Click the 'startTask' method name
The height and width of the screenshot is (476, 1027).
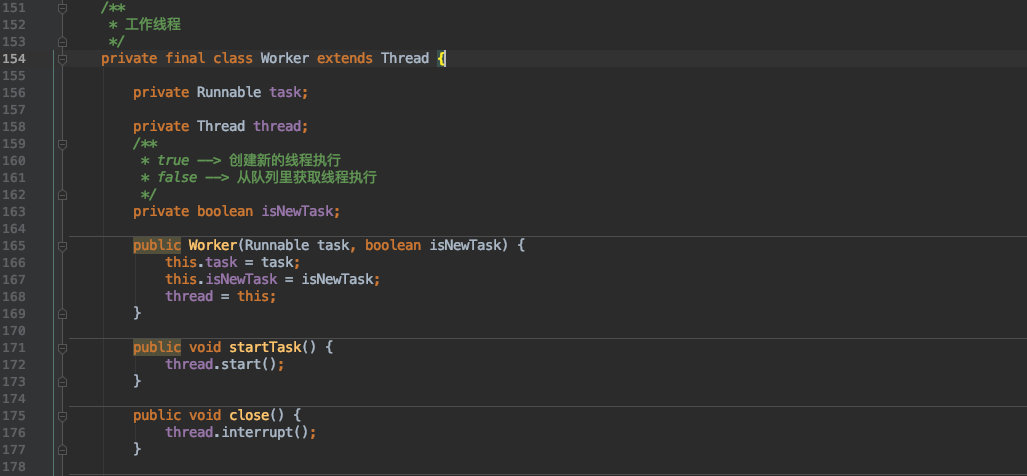[x=265, y=347]
